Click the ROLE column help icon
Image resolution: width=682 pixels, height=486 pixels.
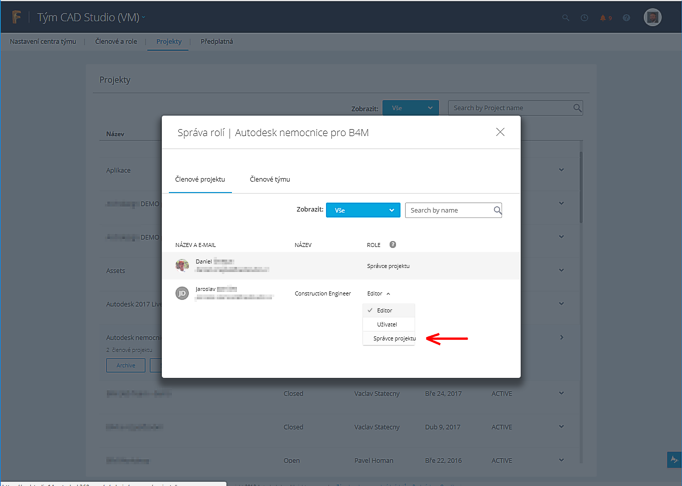[393, 244]
